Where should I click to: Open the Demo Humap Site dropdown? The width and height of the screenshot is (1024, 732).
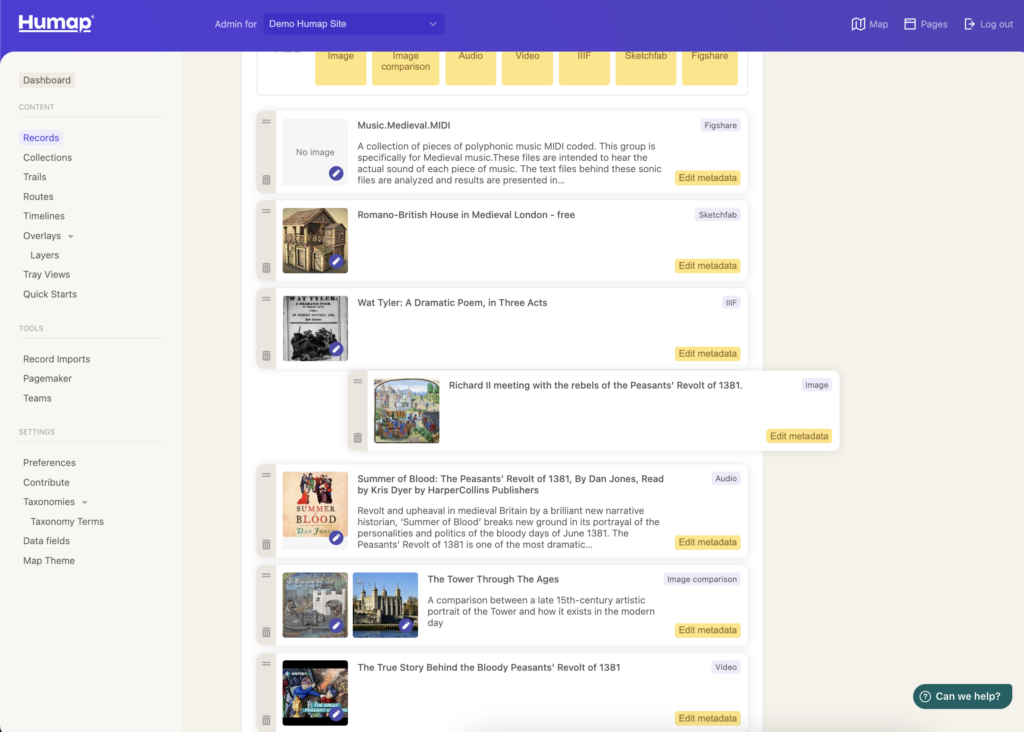coord(354,24)
